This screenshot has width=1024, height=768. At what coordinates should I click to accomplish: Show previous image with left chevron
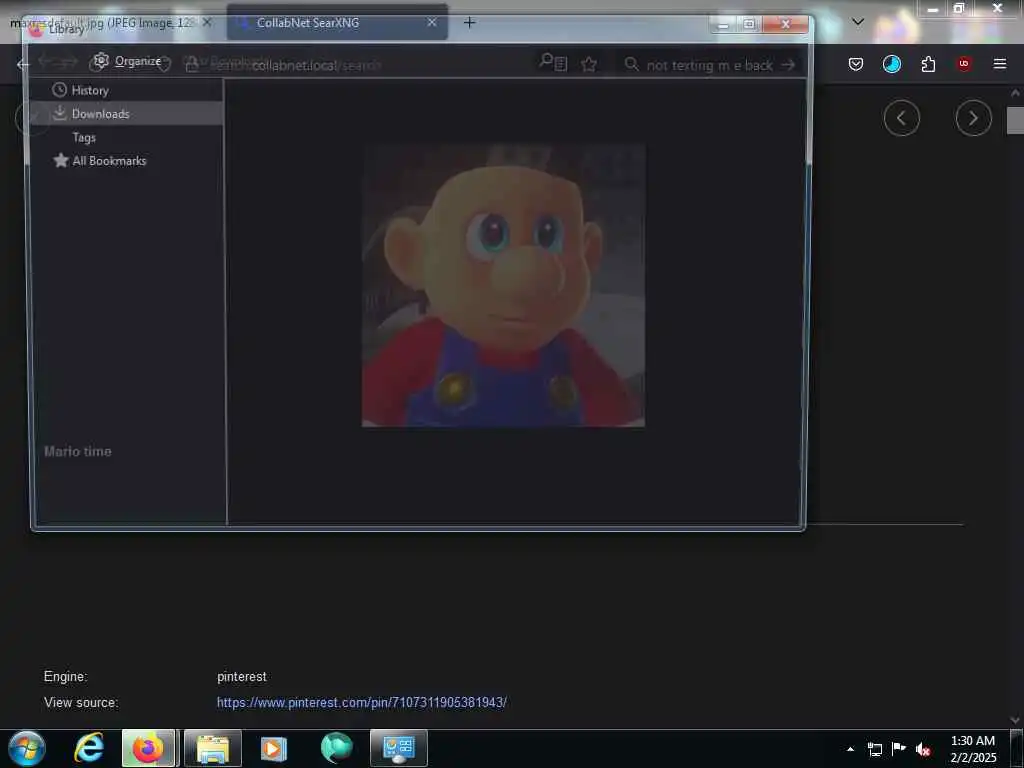[901, 118]
